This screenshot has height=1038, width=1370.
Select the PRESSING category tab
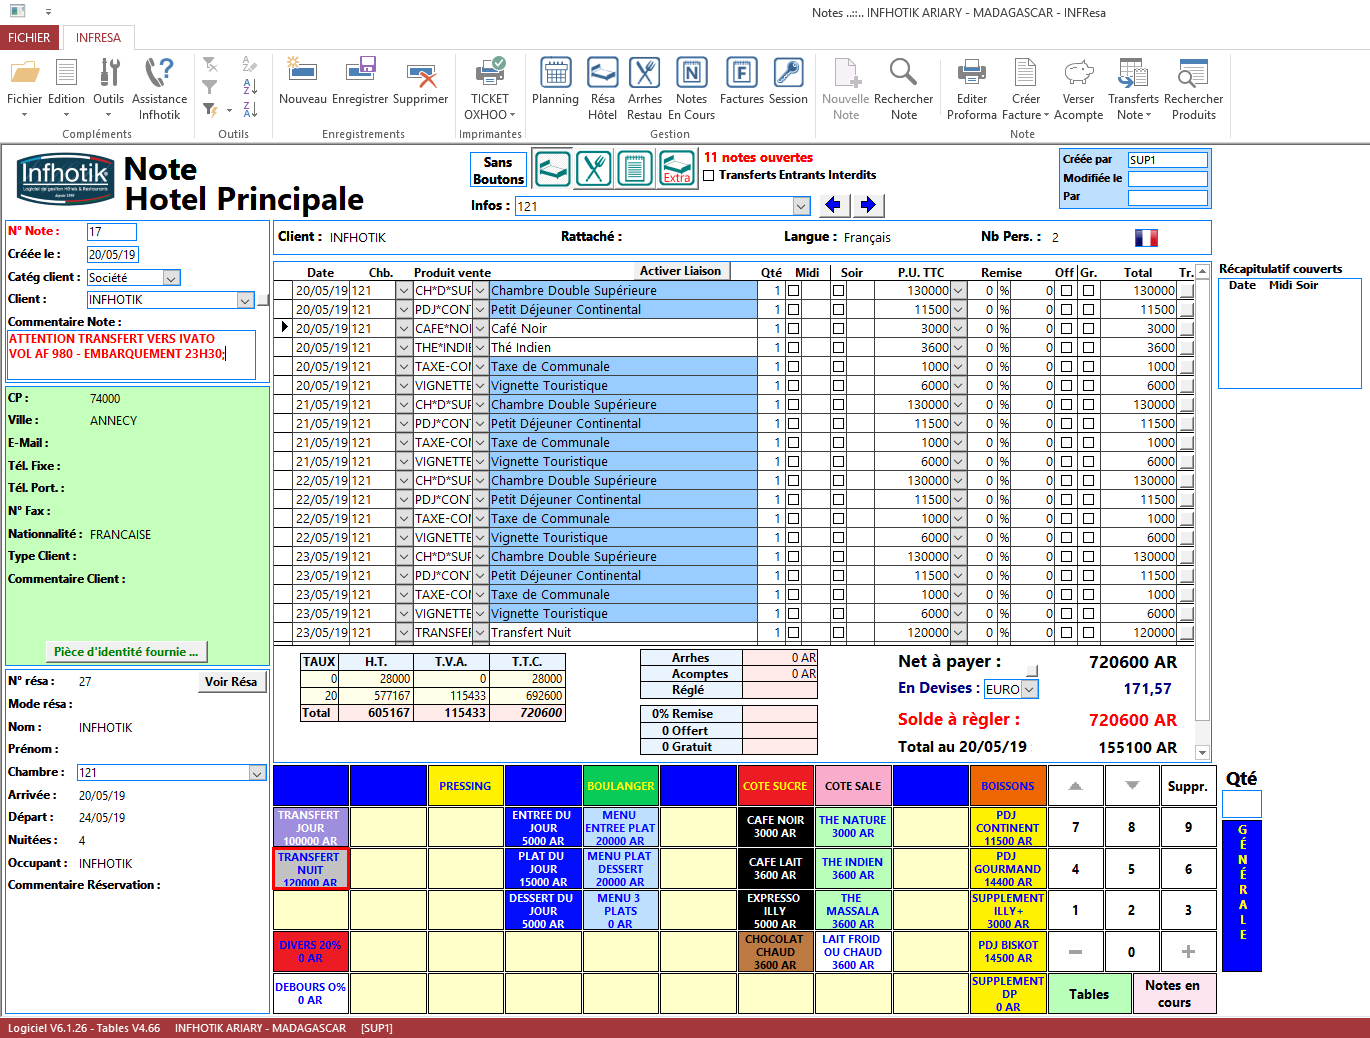(465, 786)
